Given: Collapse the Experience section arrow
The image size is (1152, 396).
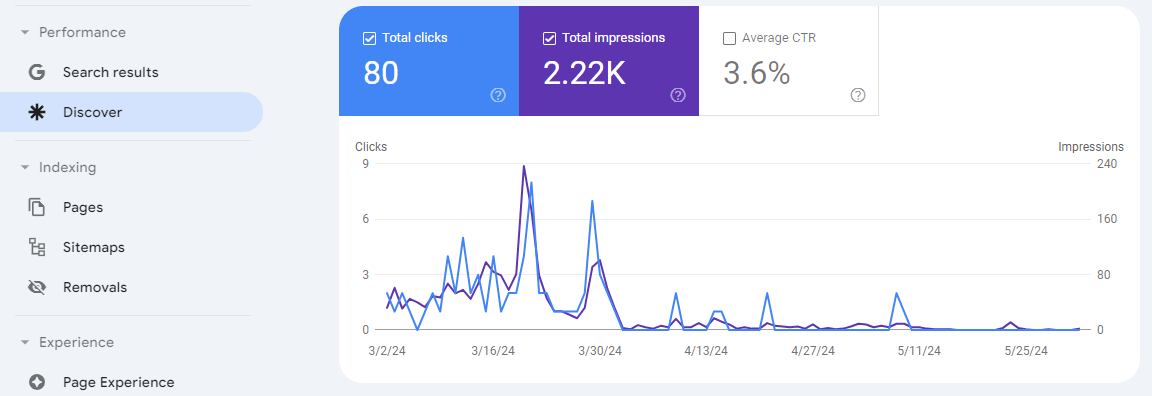Looking at the screenshot, I should [25, 342].
